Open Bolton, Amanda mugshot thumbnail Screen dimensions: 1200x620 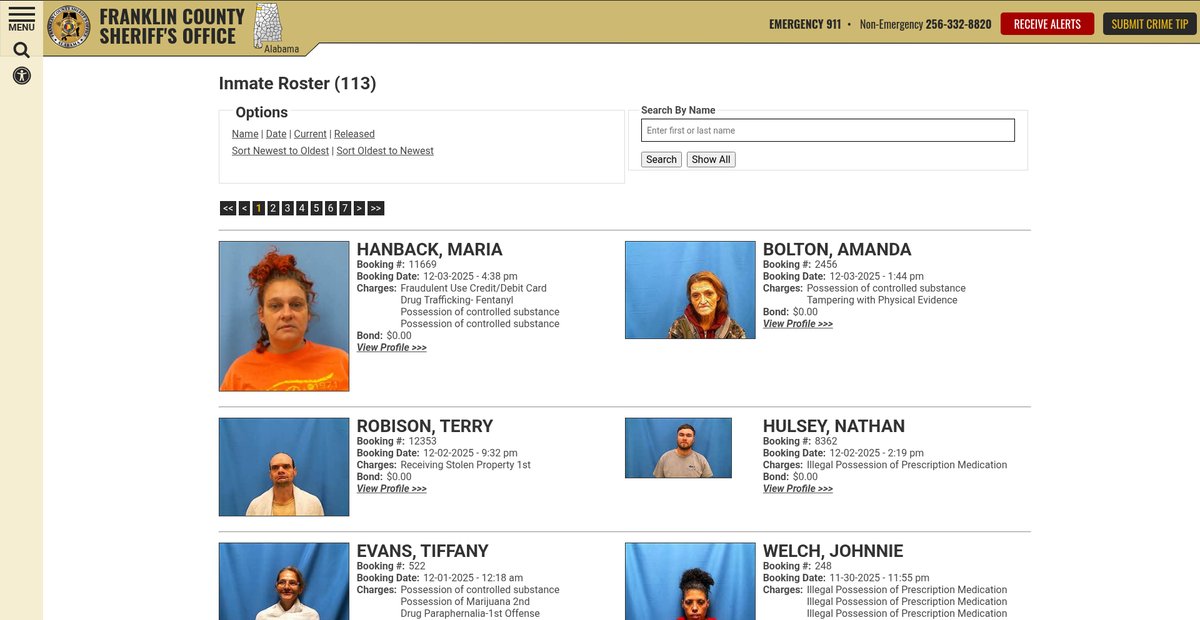tap(690, 290)
